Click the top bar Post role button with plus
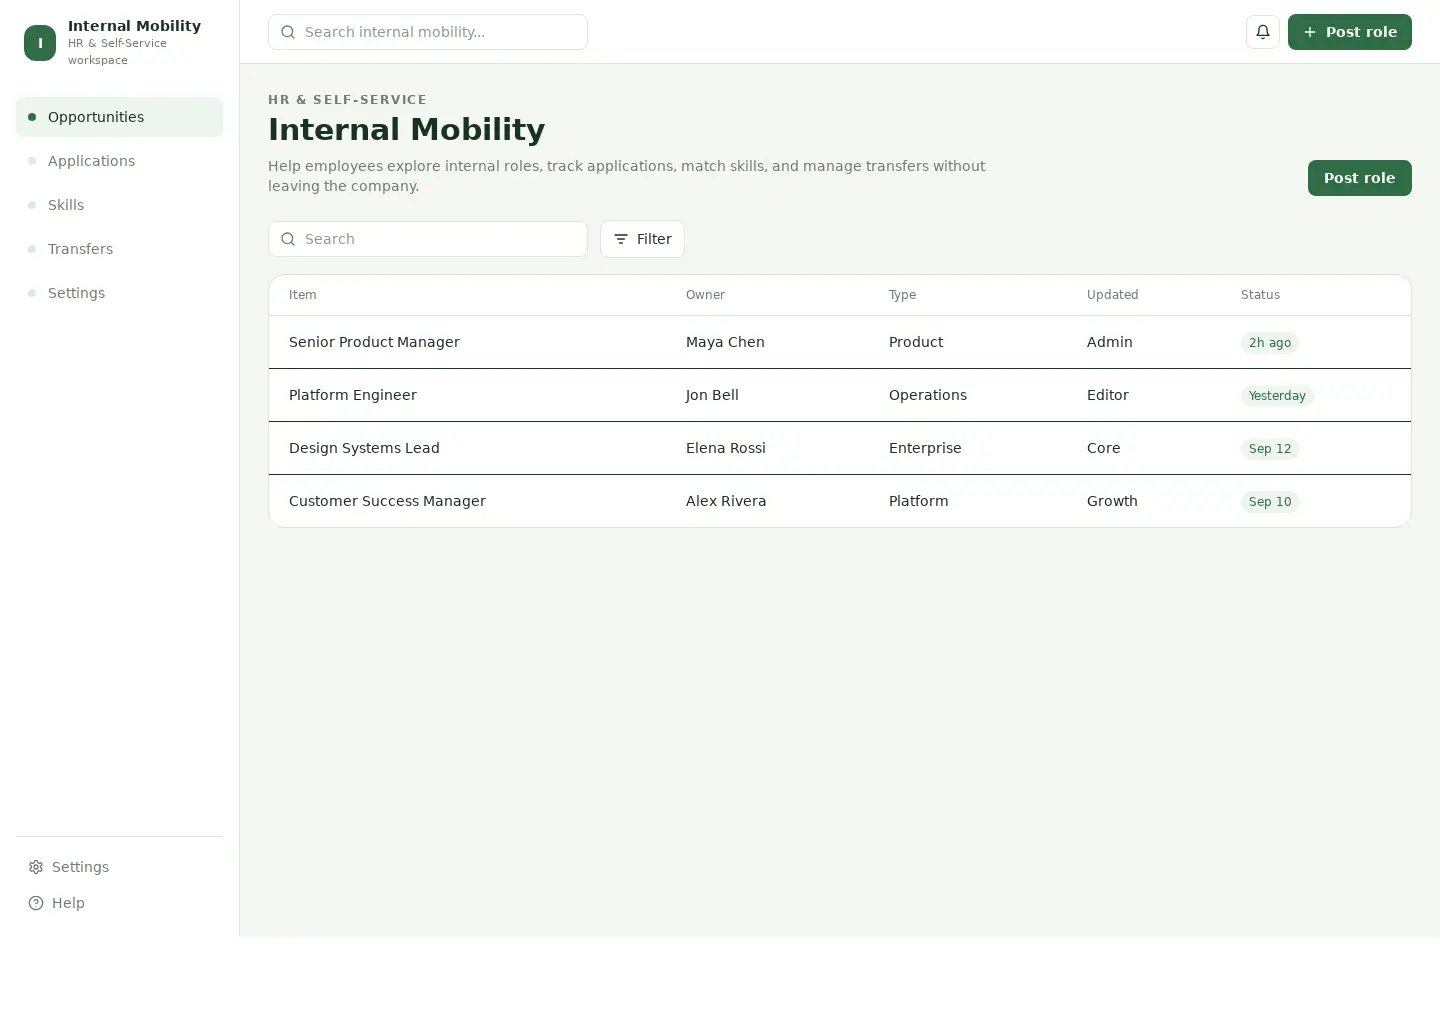The width and height of the screenshot is (1440, 1024). click(1349, 32)
